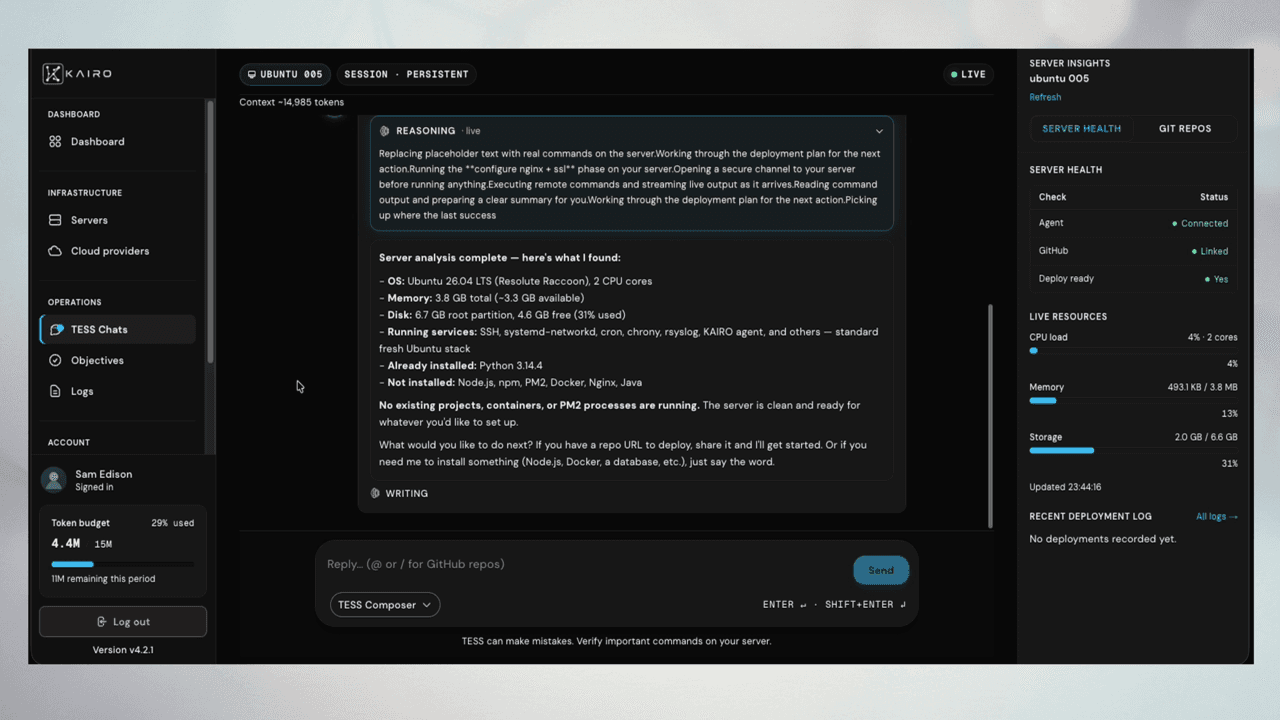Click the Cloud providers cloud icon
1280x720 pixels.
click(55, 251)
